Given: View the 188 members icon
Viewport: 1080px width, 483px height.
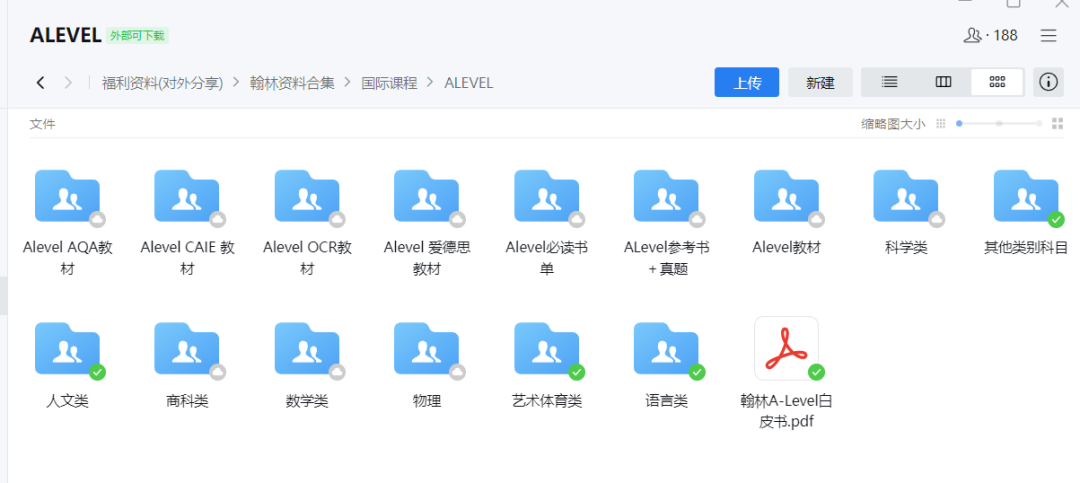Looking at the screenshot, I should click(x=972, y=36).
